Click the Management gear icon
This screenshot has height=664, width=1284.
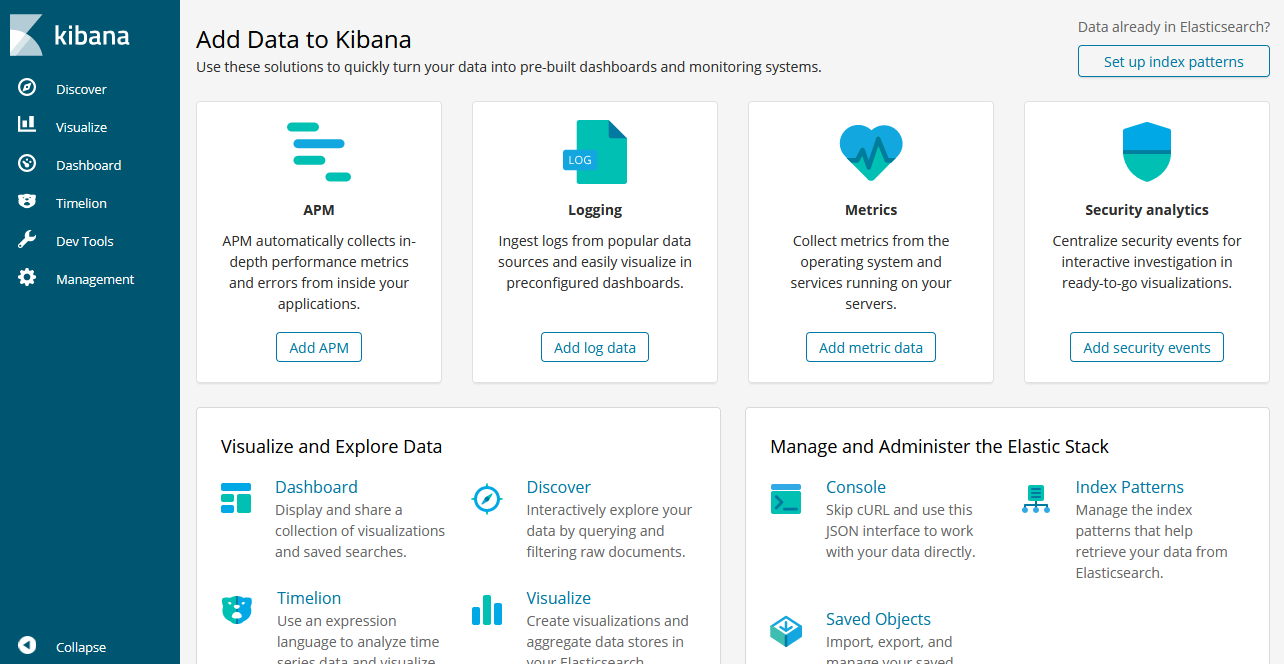(27, 278)
